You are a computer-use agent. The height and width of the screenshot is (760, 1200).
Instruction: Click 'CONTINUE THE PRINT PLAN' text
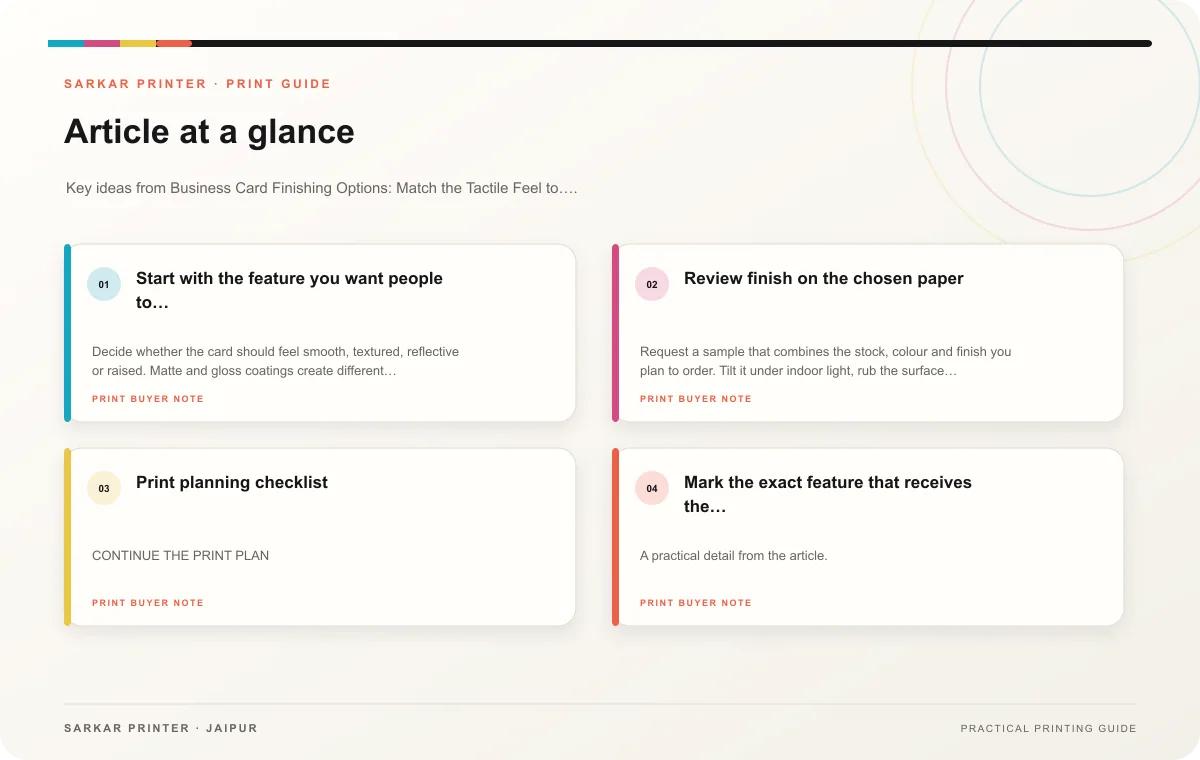coord(180,555)
